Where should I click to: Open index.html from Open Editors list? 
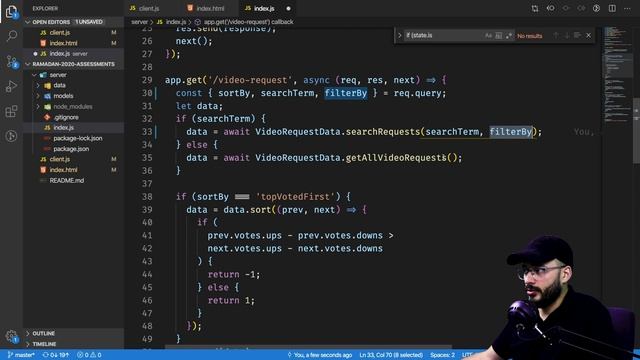(63, 43)
